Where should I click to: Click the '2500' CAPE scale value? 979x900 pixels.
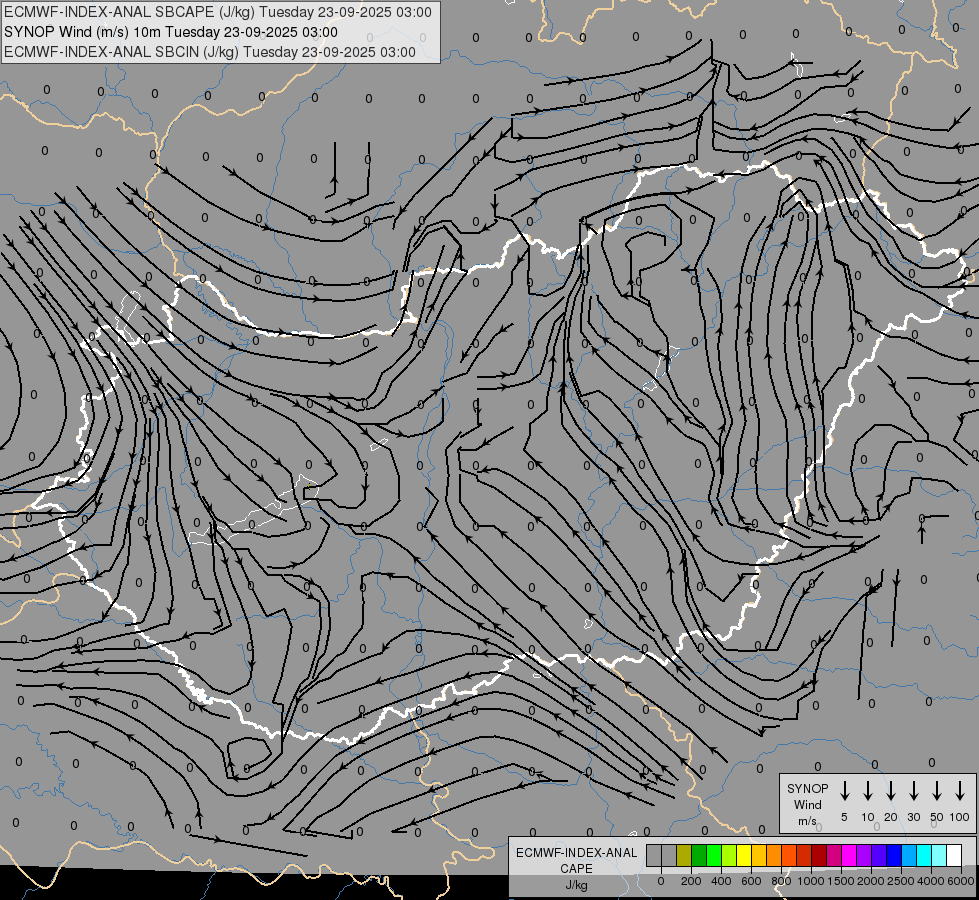(x=901, y=881)
